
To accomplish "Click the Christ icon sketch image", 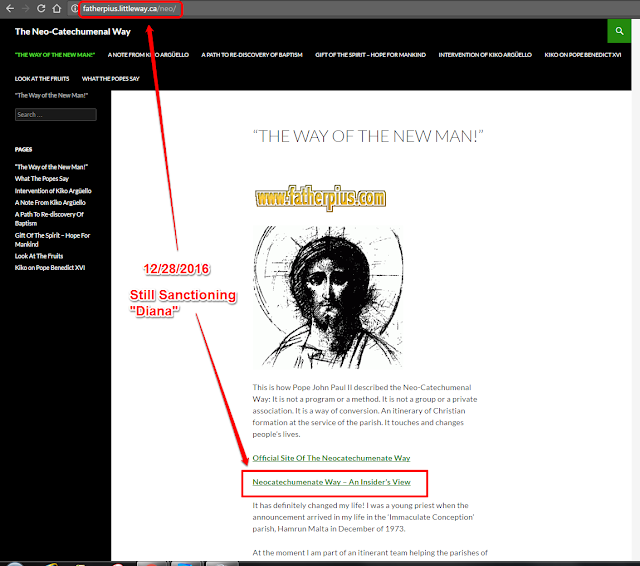I will (x=328, y=297).
